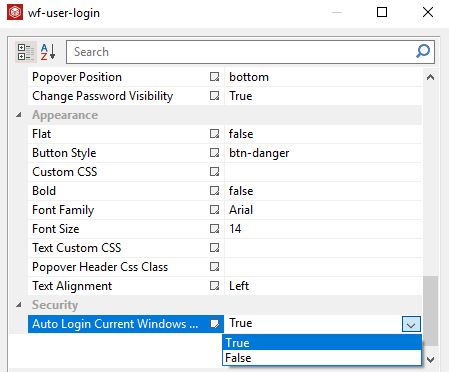This screenshot has width=449, height=372.
Task: Click the wf-user-login app icon in title bar
Action: click(x=15, y=13)
